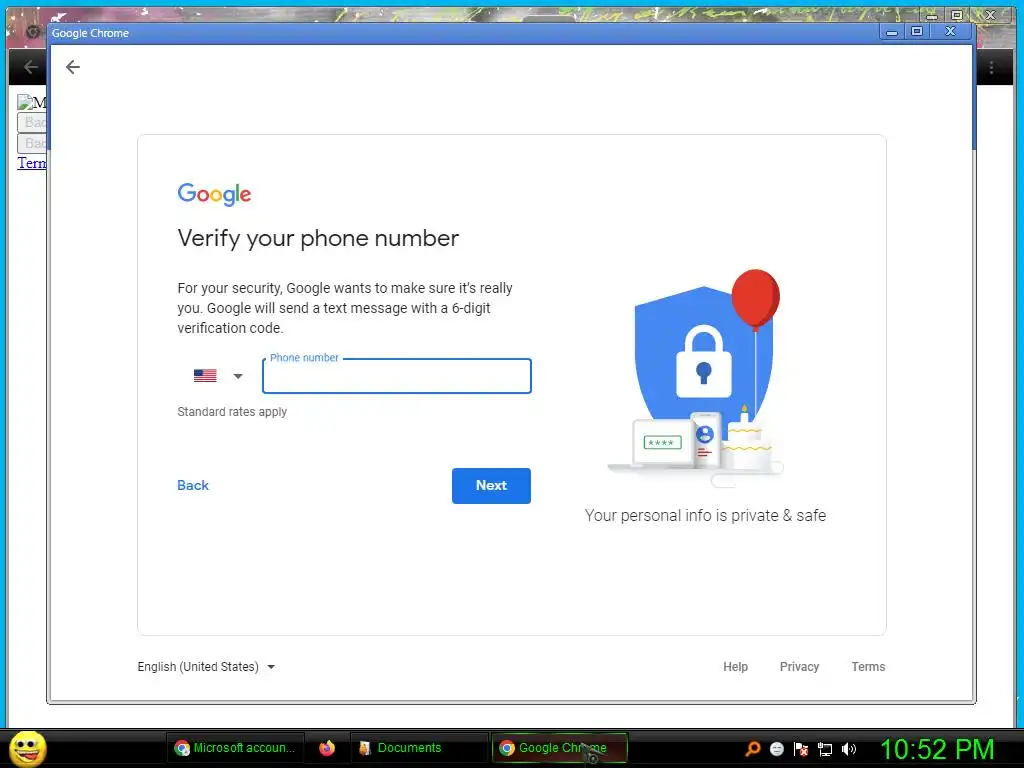Viewport: 1024px width, 768px height.
Task: Open the Help link in the footer
Action: [735, 667]
